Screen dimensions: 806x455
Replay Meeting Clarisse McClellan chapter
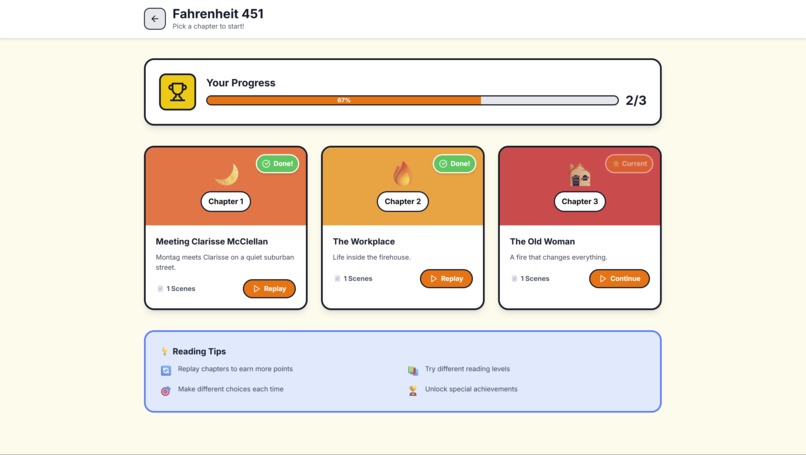tap(269, 288)
